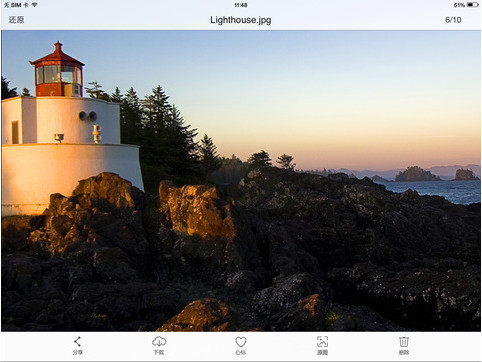This screenshot has height=362, width=482.
Task: Tap the battery icon in status bar
Action: point(473,5)
